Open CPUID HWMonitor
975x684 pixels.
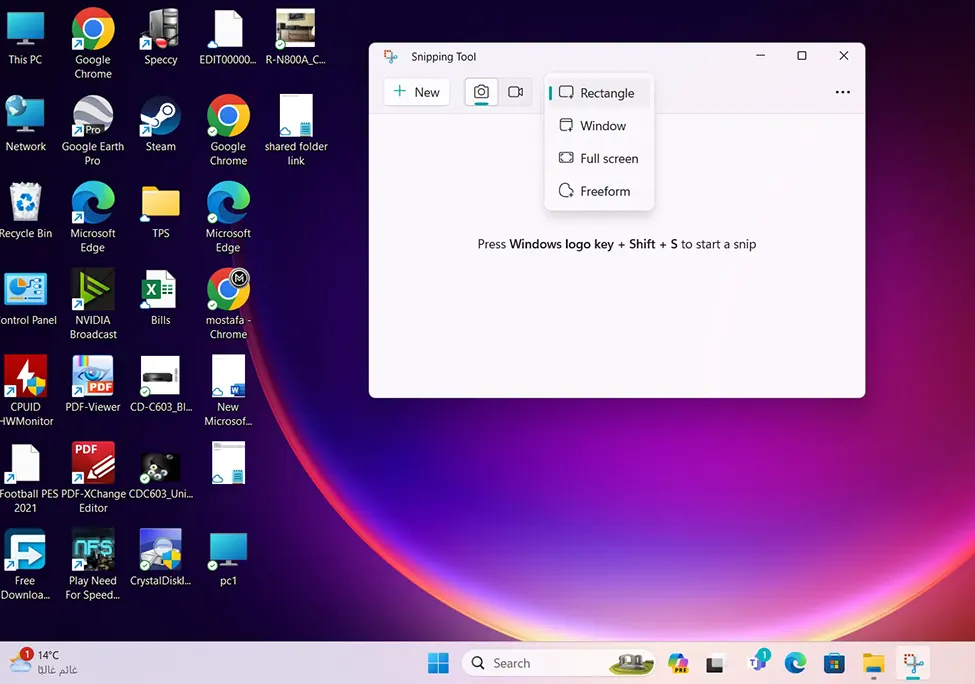tap(27, 378)
